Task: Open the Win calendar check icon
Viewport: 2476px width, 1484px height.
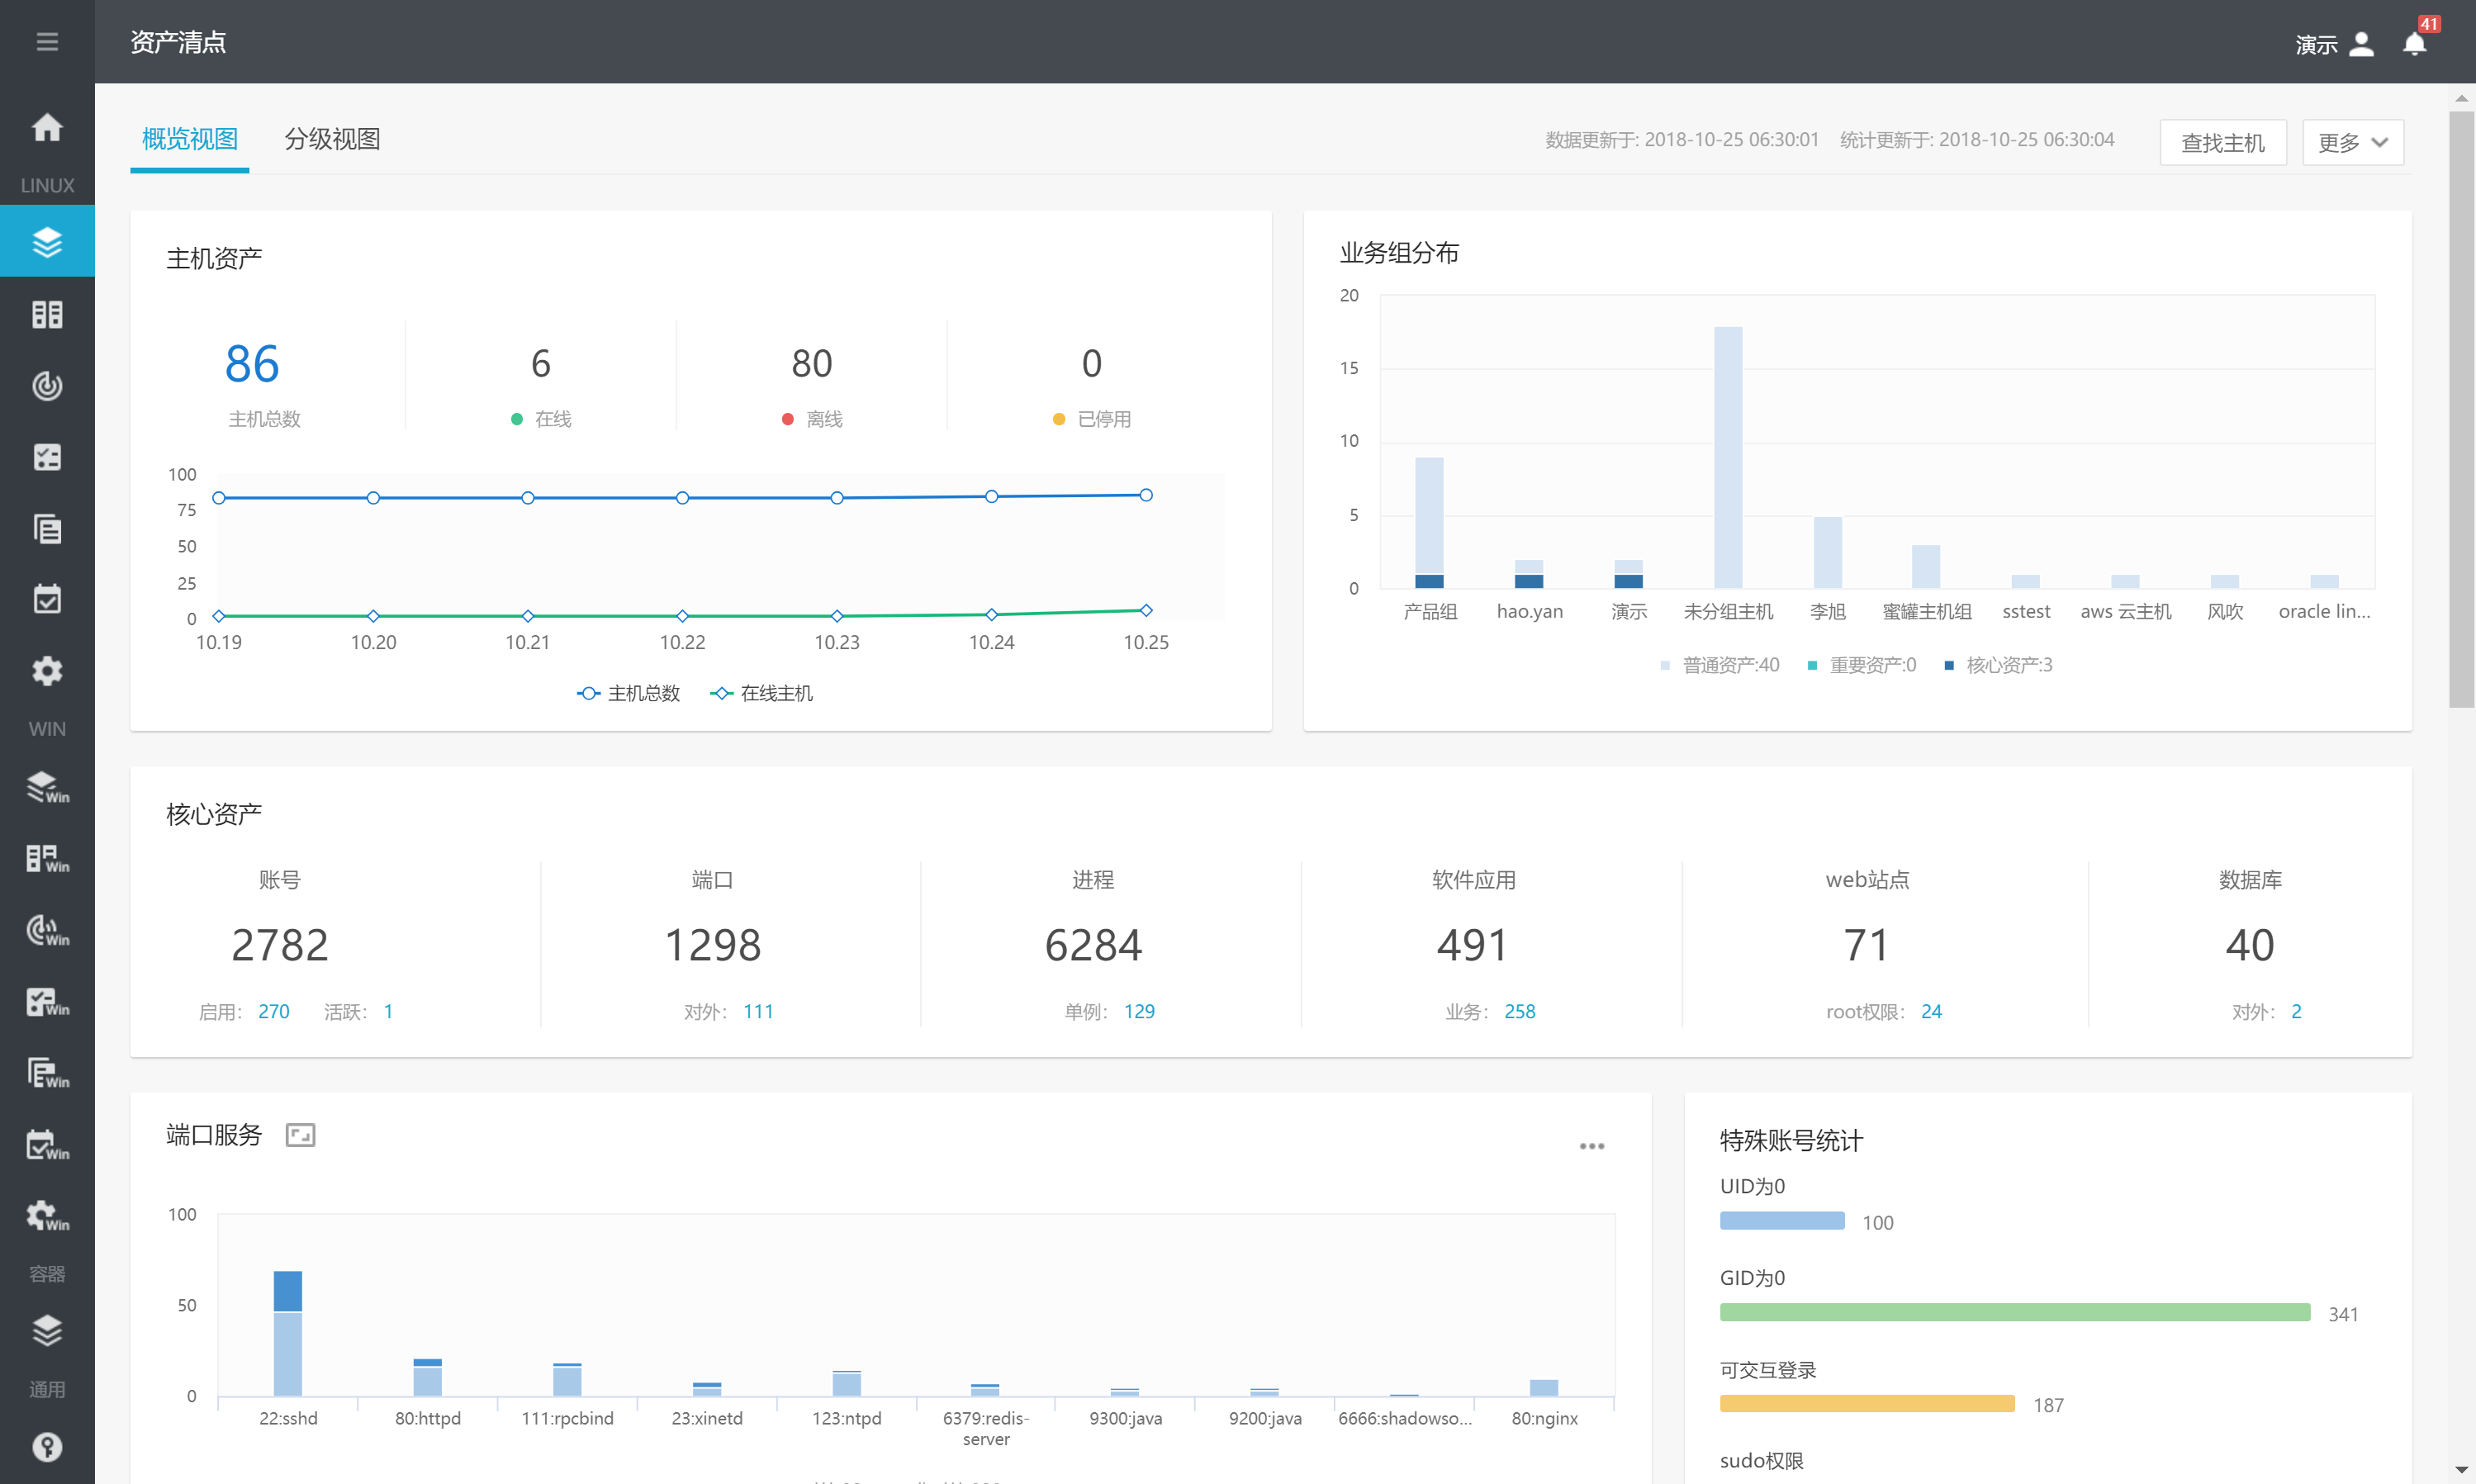Action: [x=47, y=1145]
